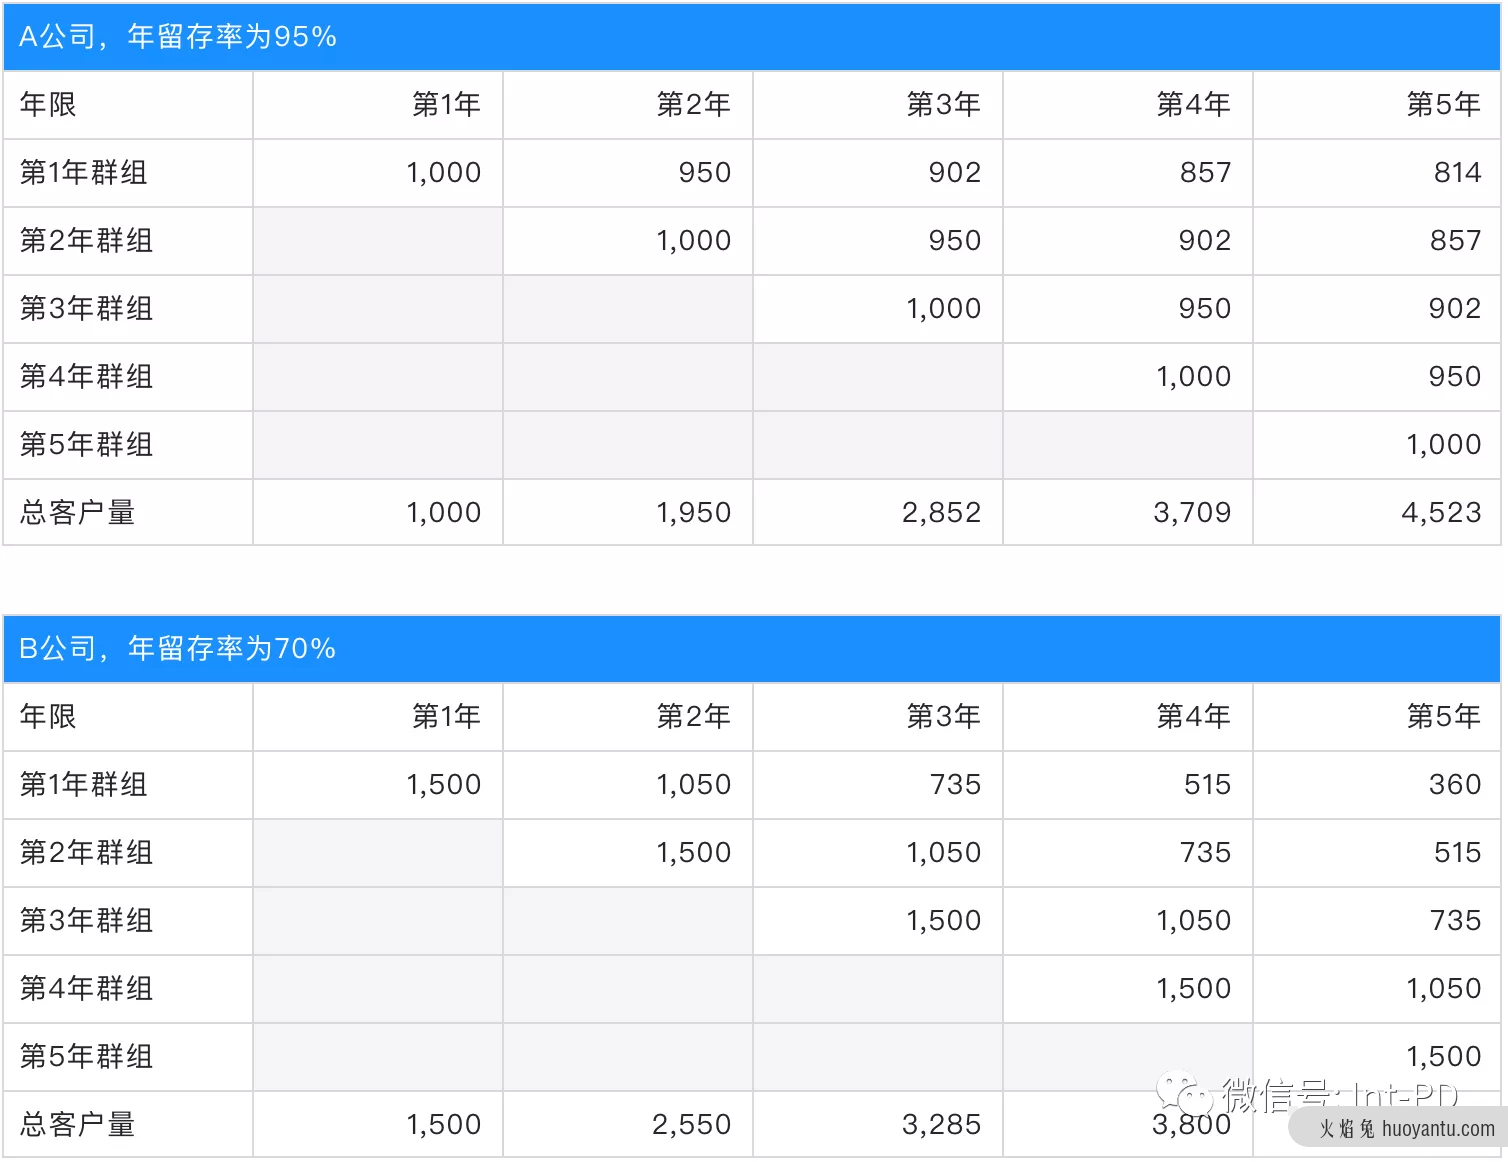Click '857' in A公司 第1年群组 row
This screenshot has height=1162, width=1508.
click(x=1205, y=173)
